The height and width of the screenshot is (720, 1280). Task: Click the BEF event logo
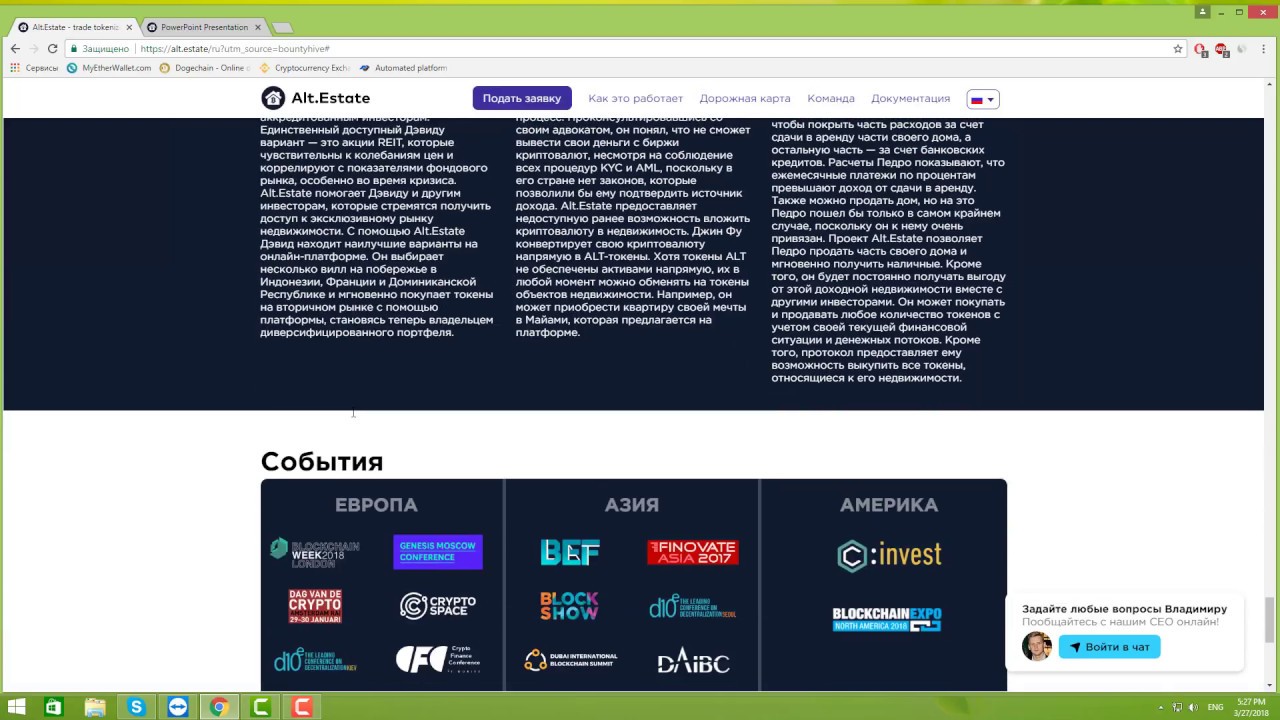point(570,552)
